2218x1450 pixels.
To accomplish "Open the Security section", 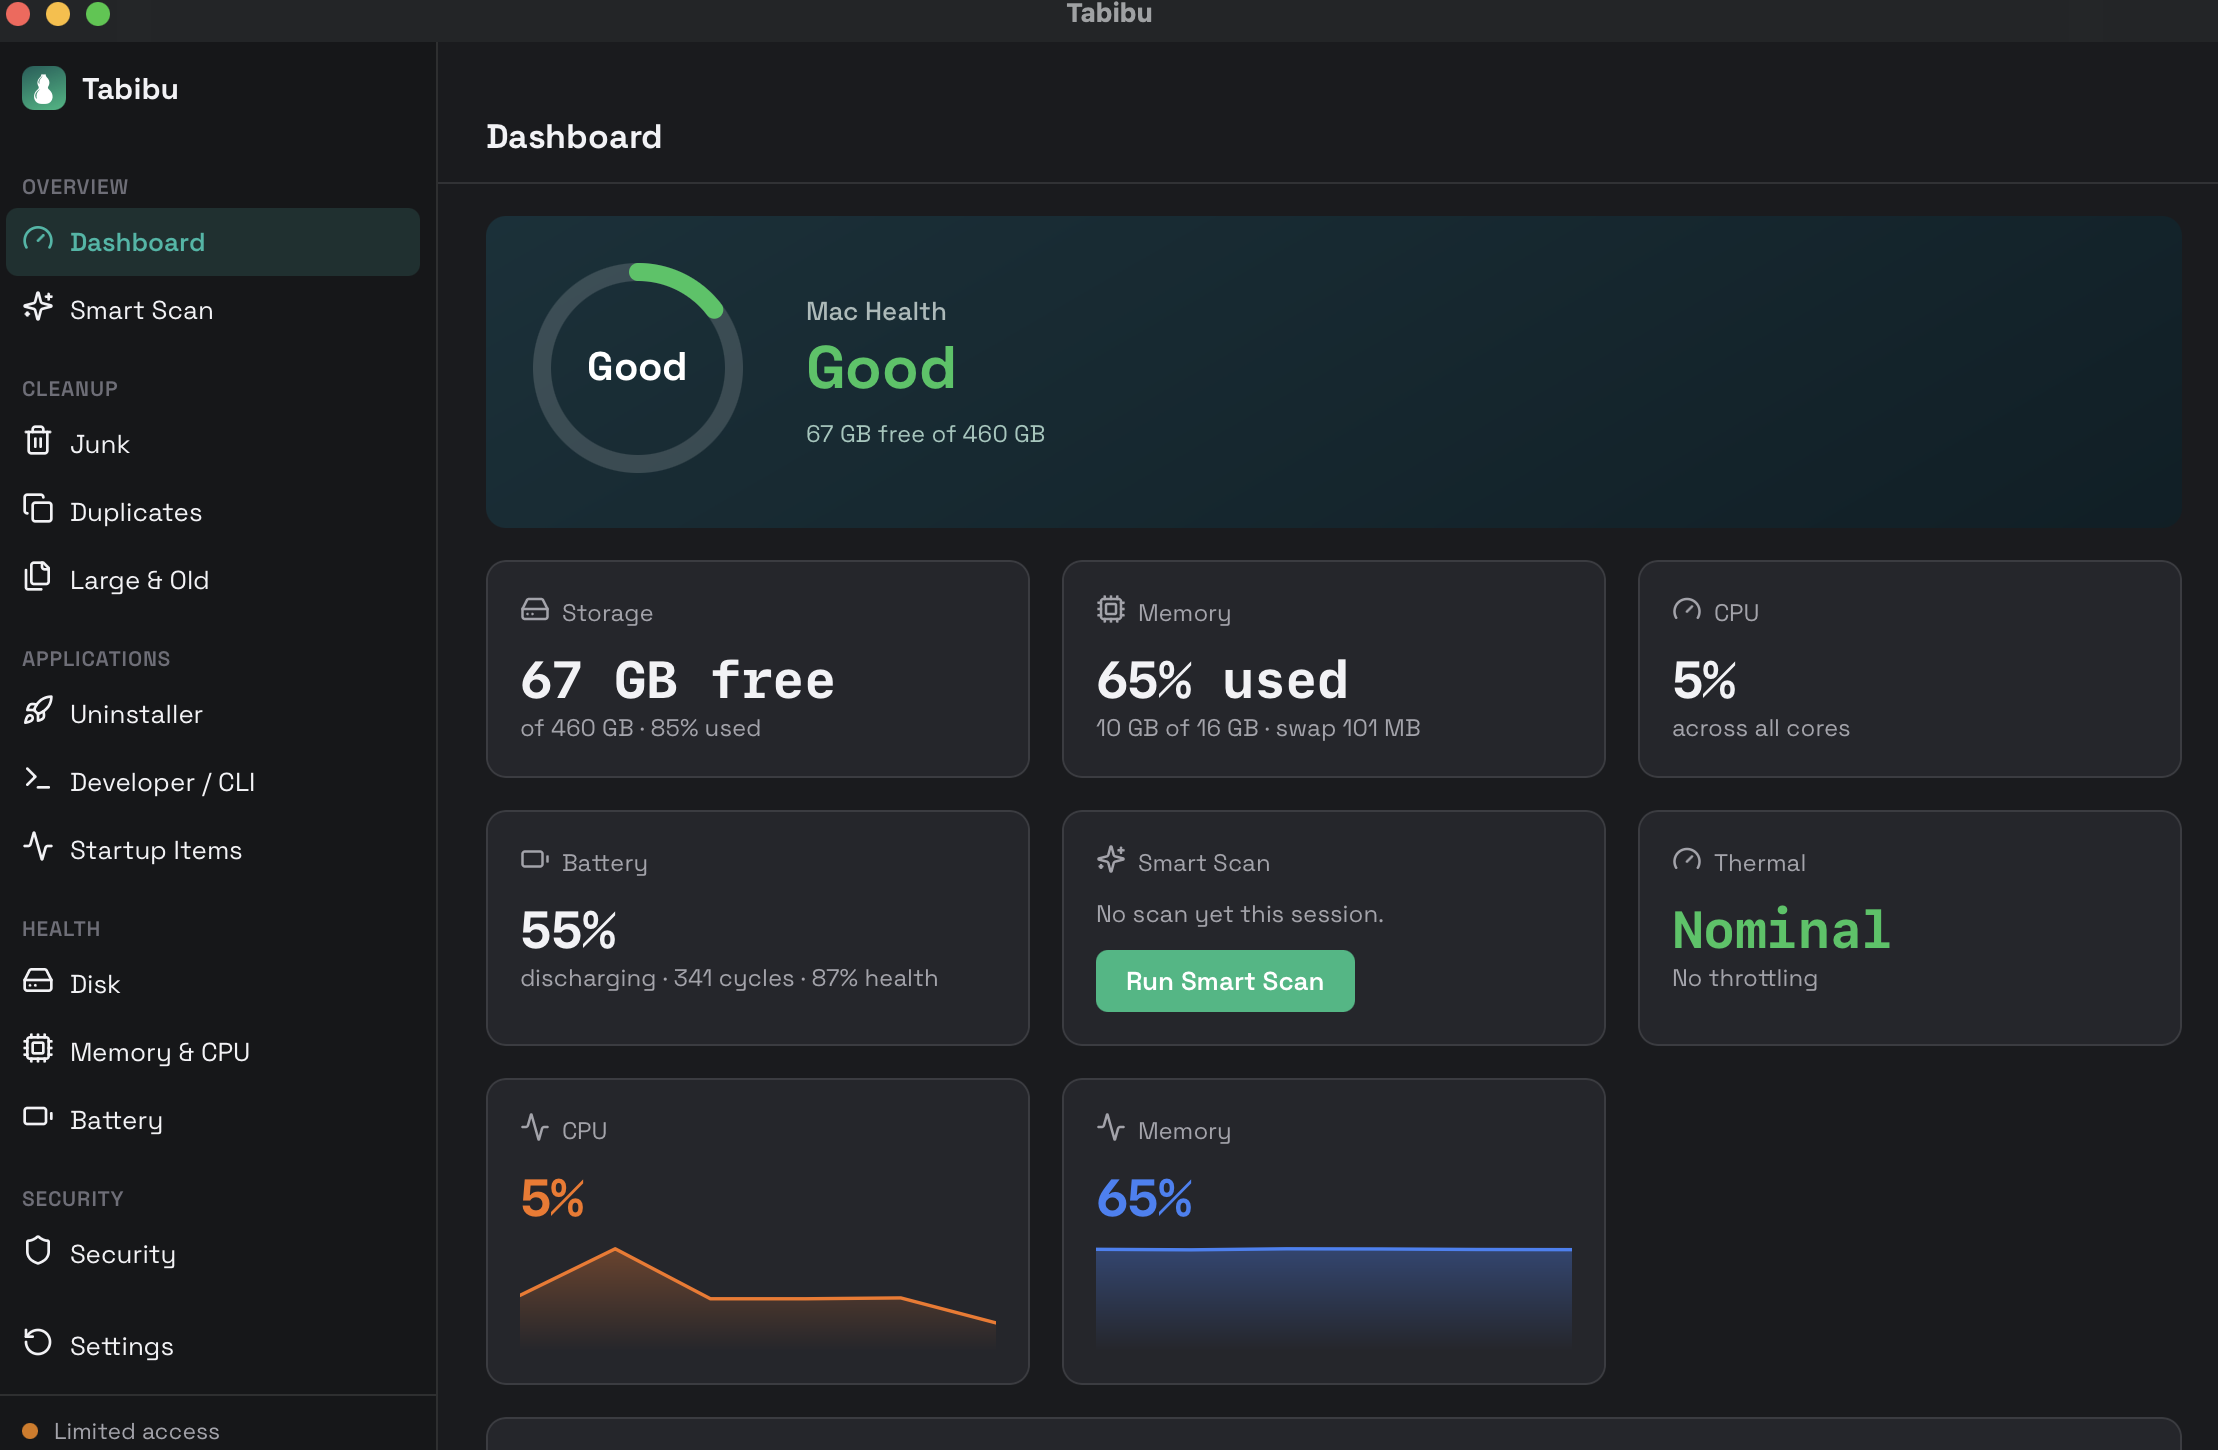I will click(213, 1254).
